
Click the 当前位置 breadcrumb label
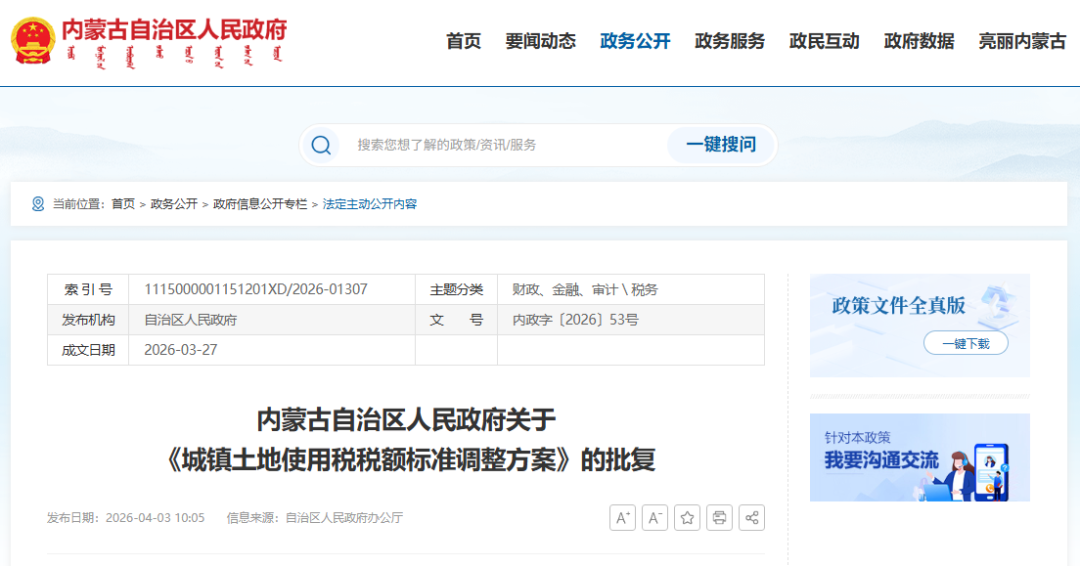[x=78, y=204]
